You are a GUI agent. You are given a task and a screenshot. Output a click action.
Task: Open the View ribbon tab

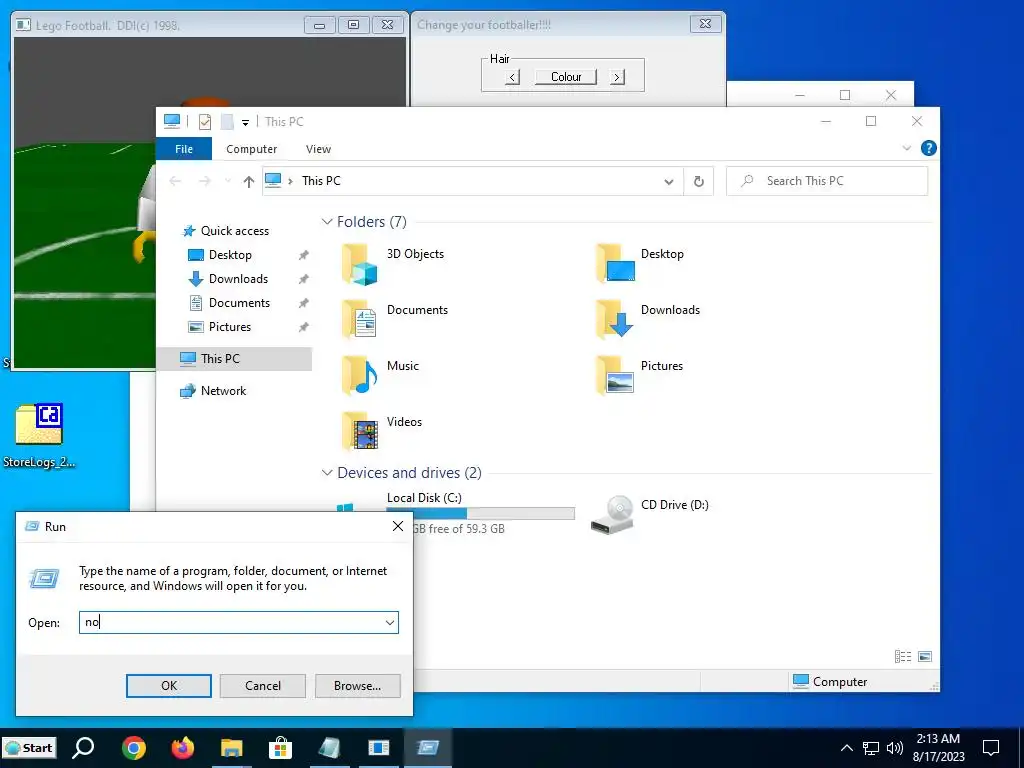click(318, 149)
